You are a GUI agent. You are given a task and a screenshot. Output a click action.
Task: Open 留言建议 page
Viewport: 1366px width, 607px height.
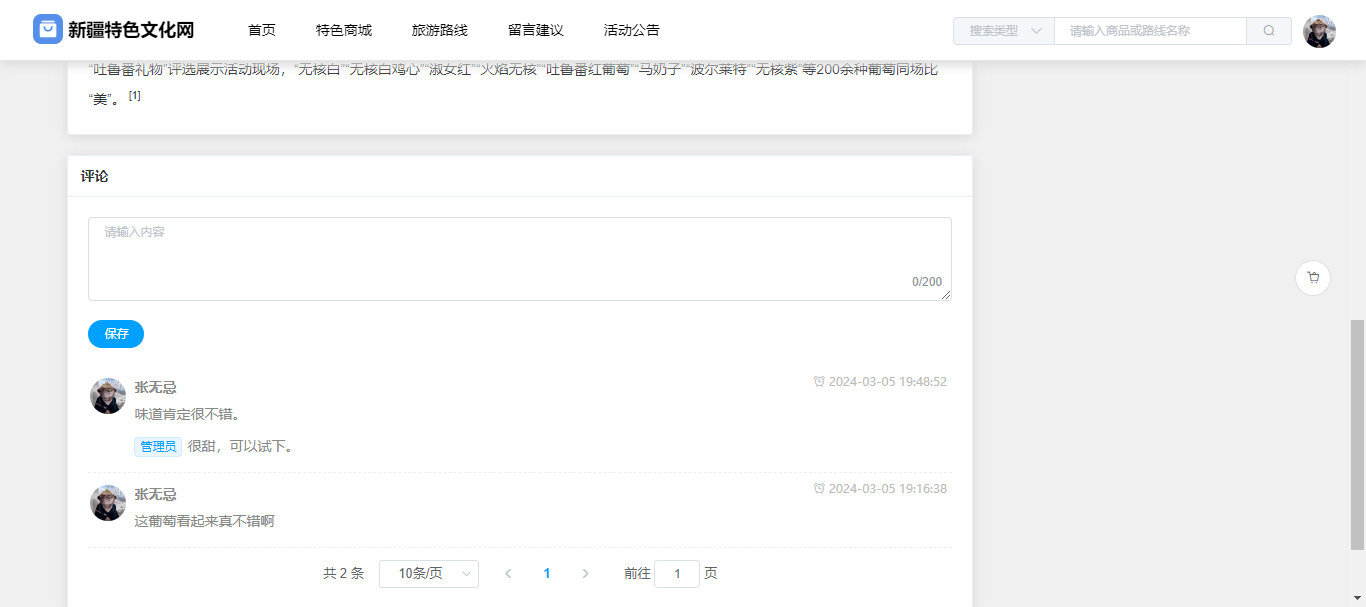point(536,30)
